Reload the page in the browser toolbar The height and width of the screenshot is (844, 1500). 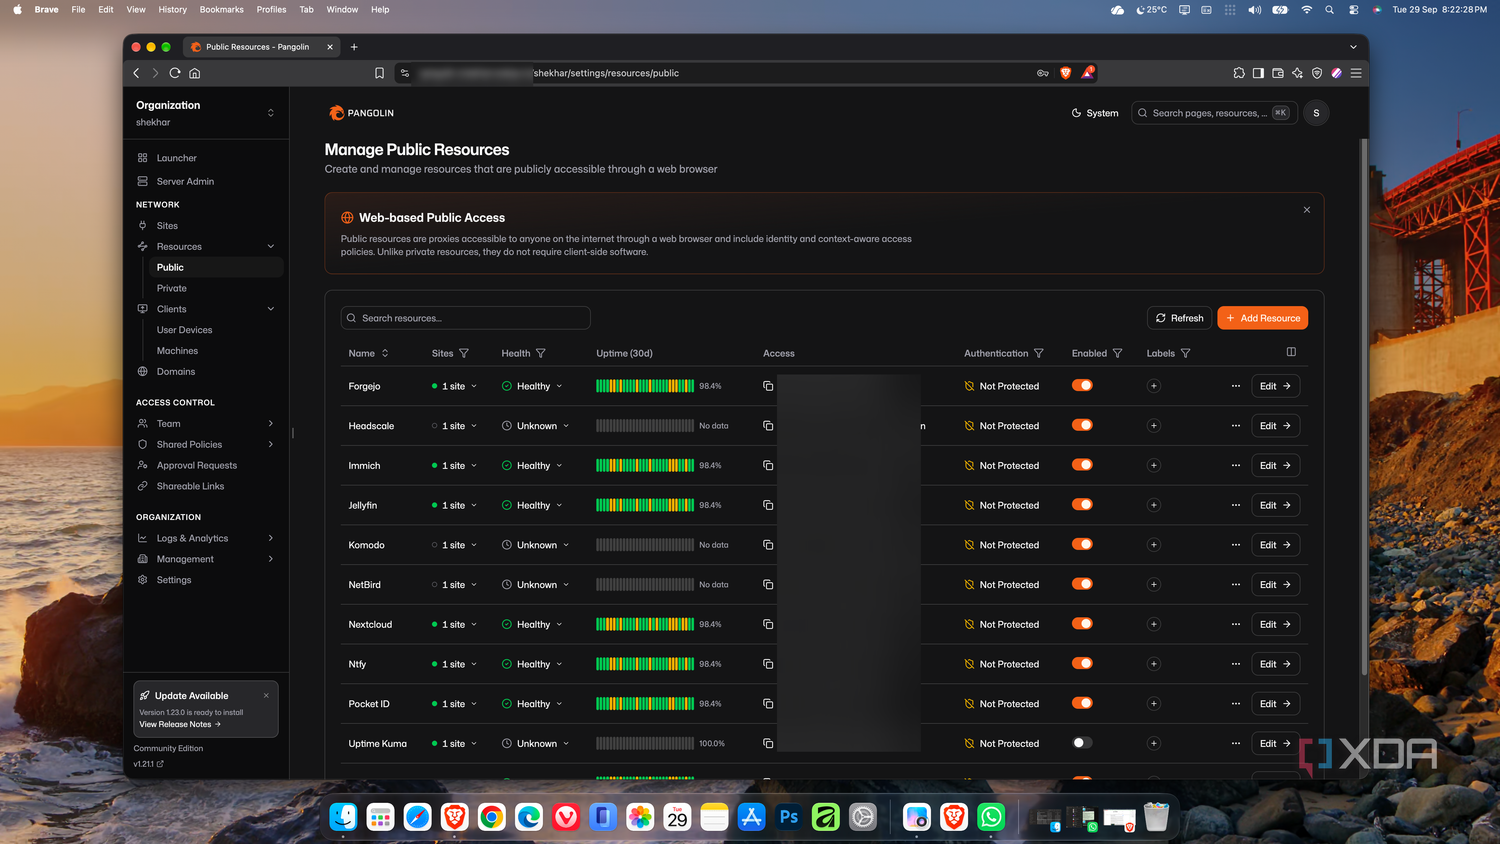pyautogui.click(x=175, y=73)
